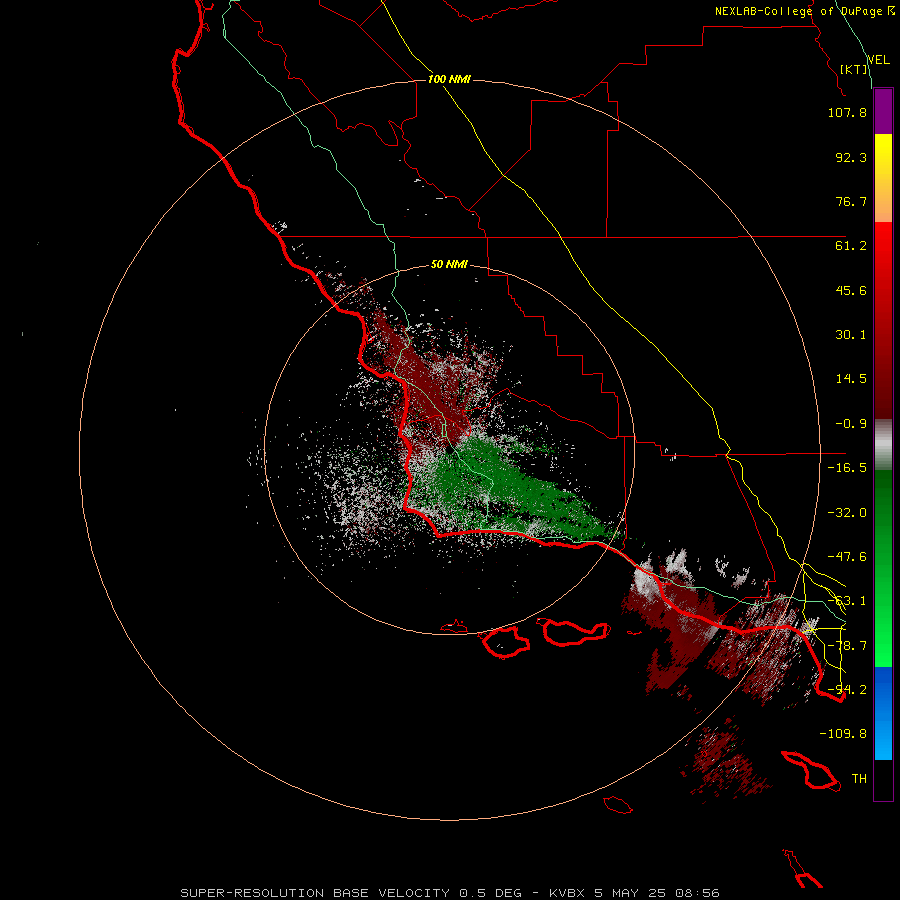Click the NEXLAB-College of DuPage credit text

pyautogui.click(x=805, y=11)
